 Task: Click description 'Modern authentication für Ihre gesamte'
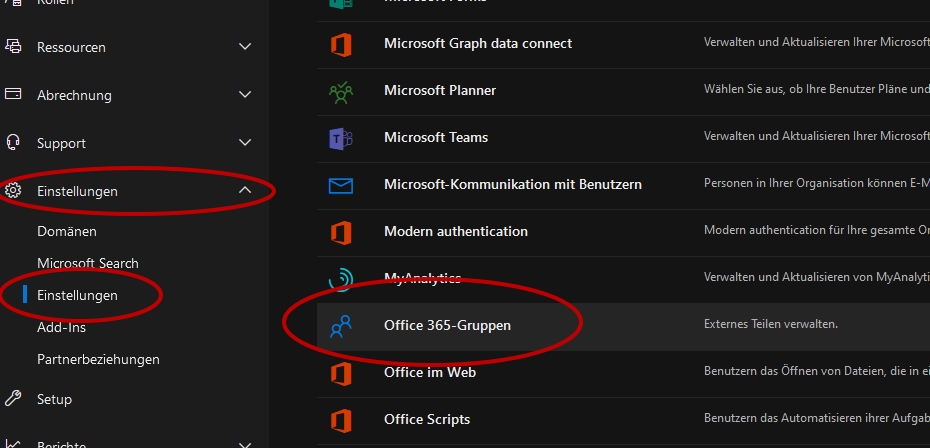817,230
